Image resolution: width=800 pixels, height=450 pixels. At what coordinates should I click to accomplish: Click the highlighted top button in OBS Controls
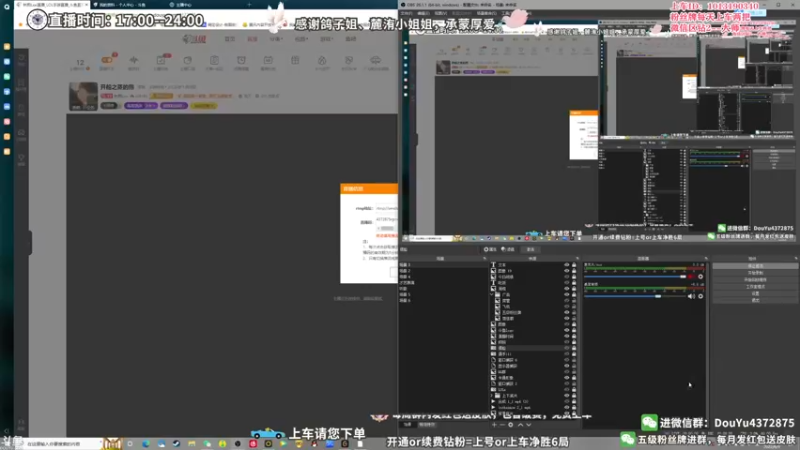point(755,266)
